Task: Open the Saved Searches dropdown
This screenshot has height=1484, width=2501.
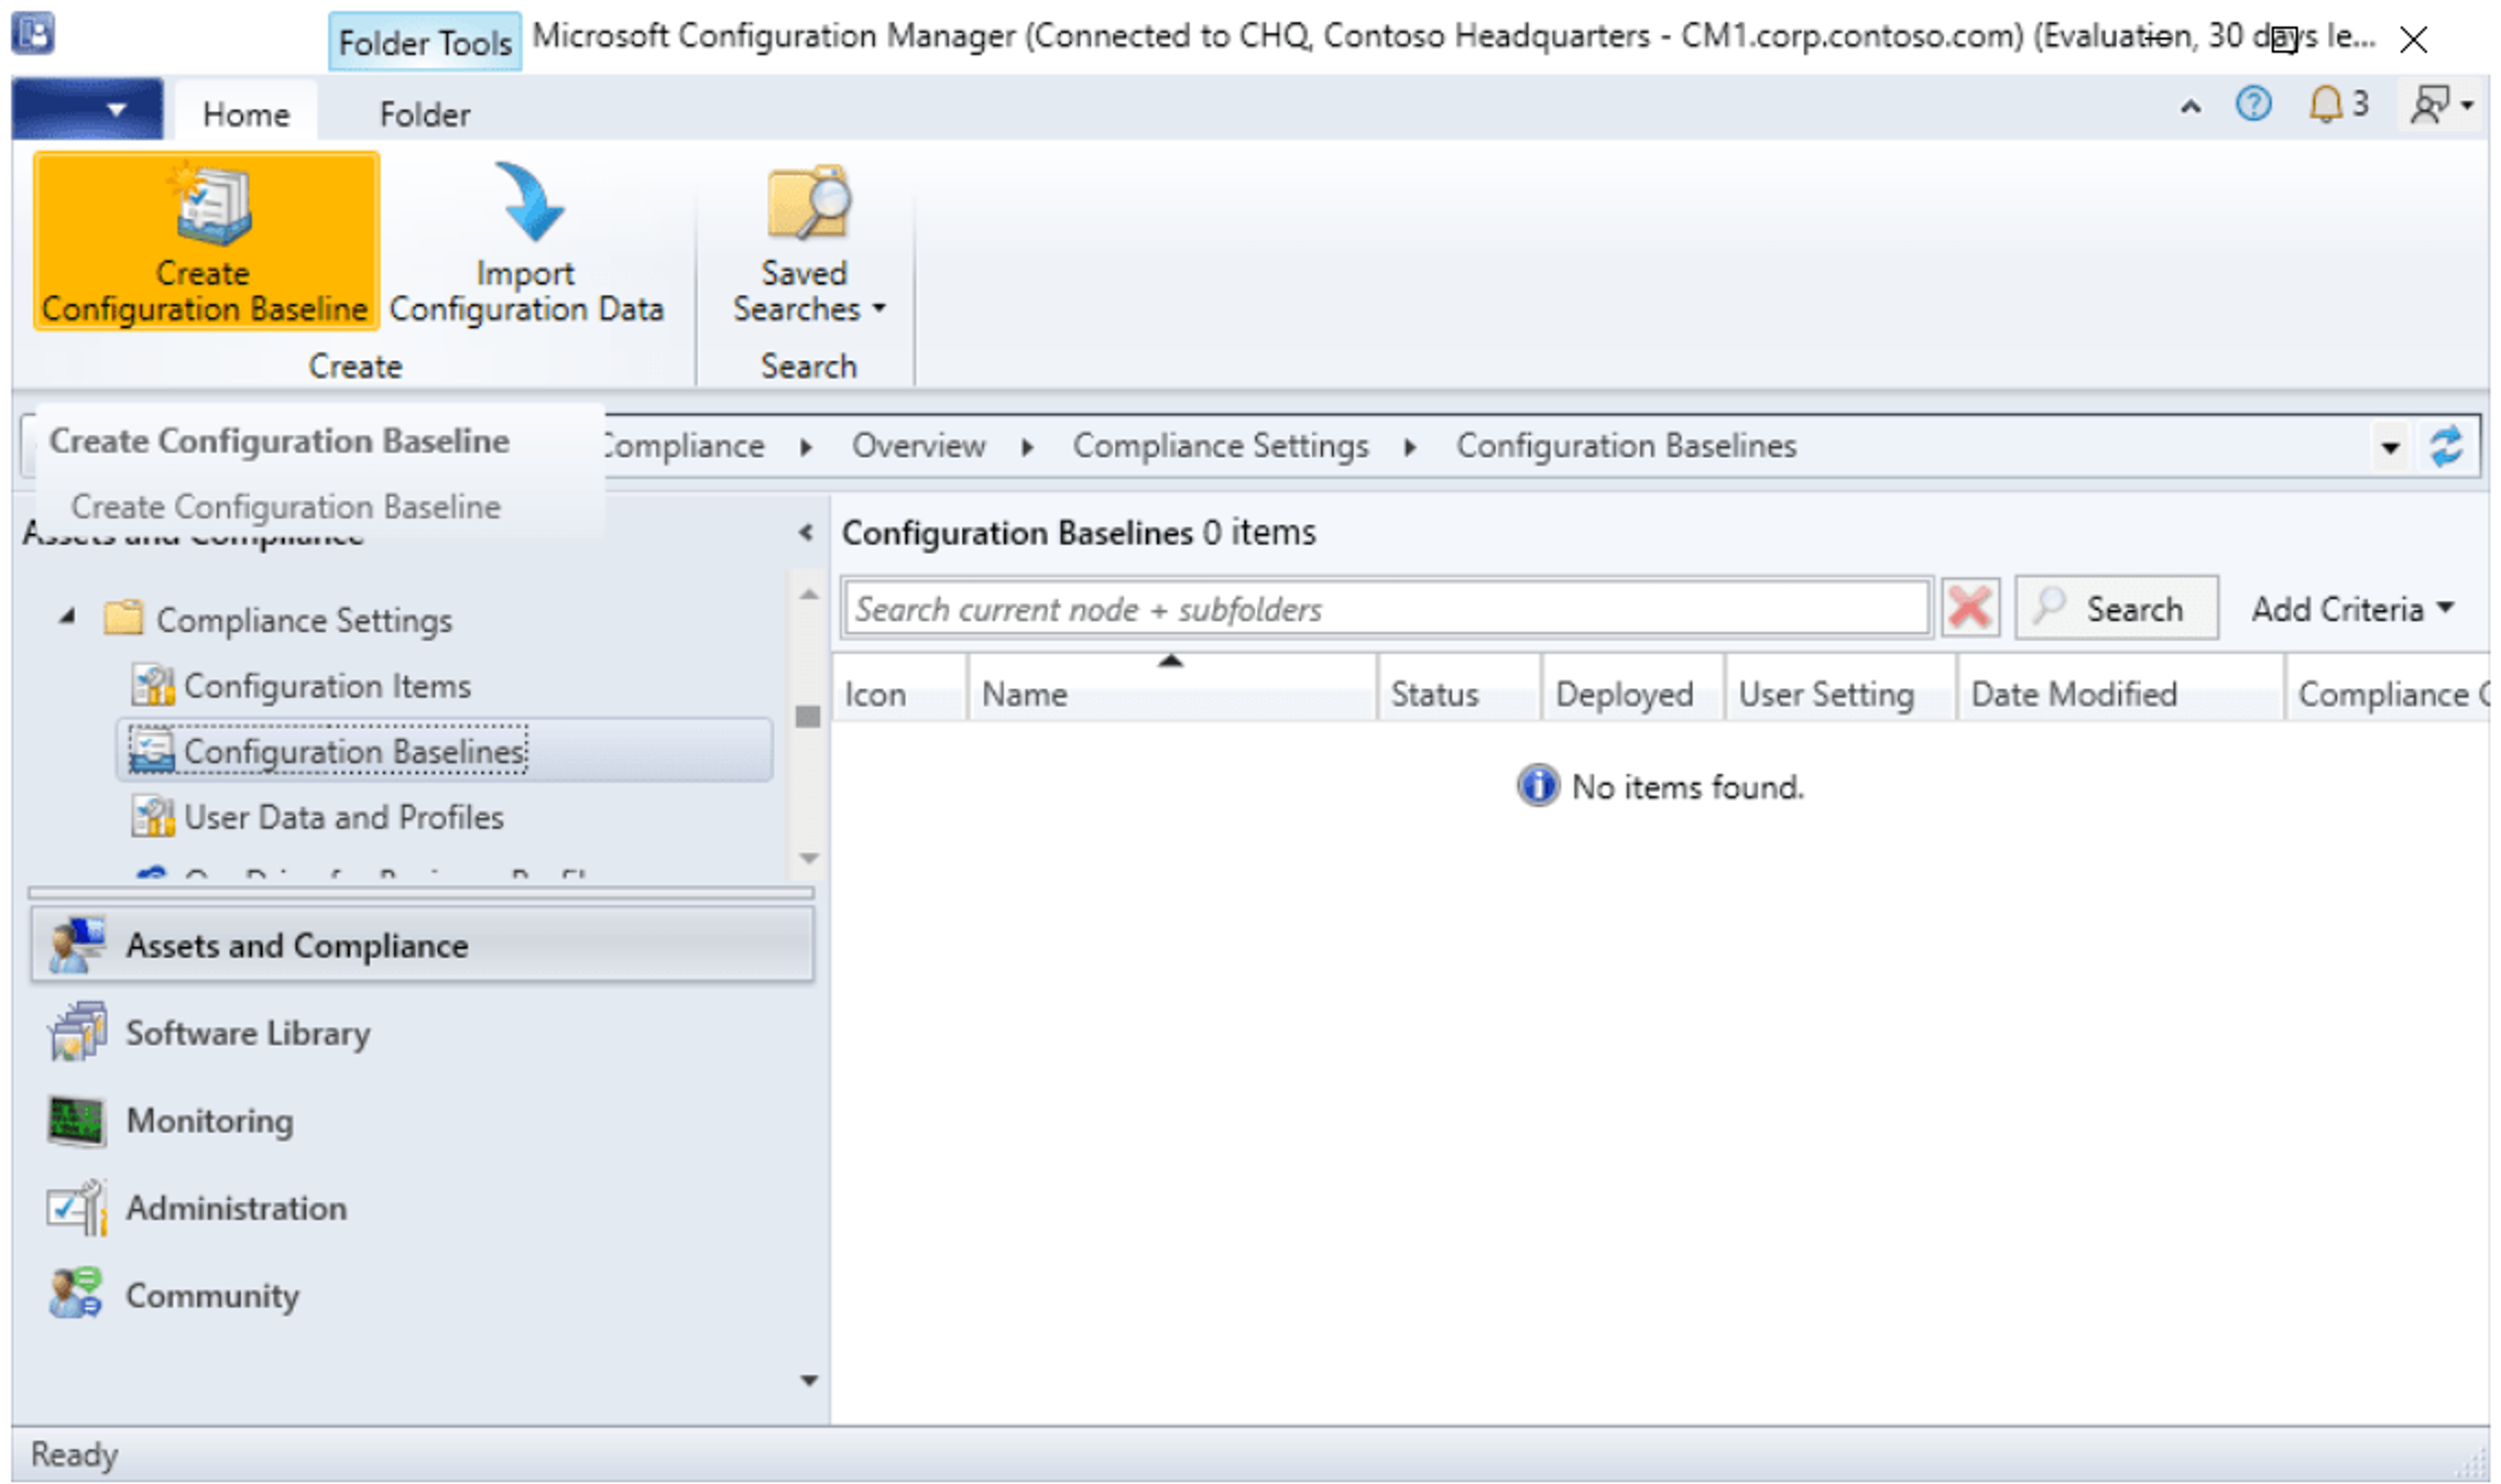Action: pos(808,243)
